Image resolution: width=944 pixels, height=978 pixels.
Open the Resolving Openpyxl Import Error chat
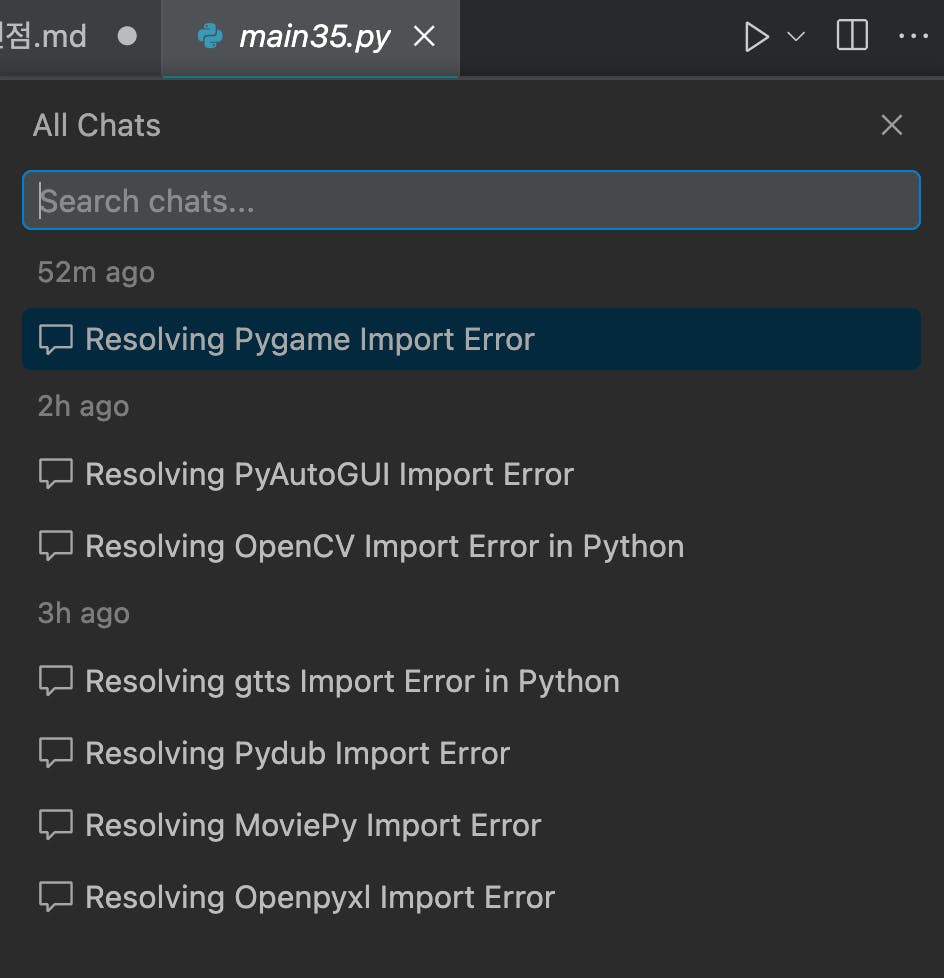(319, 897)
